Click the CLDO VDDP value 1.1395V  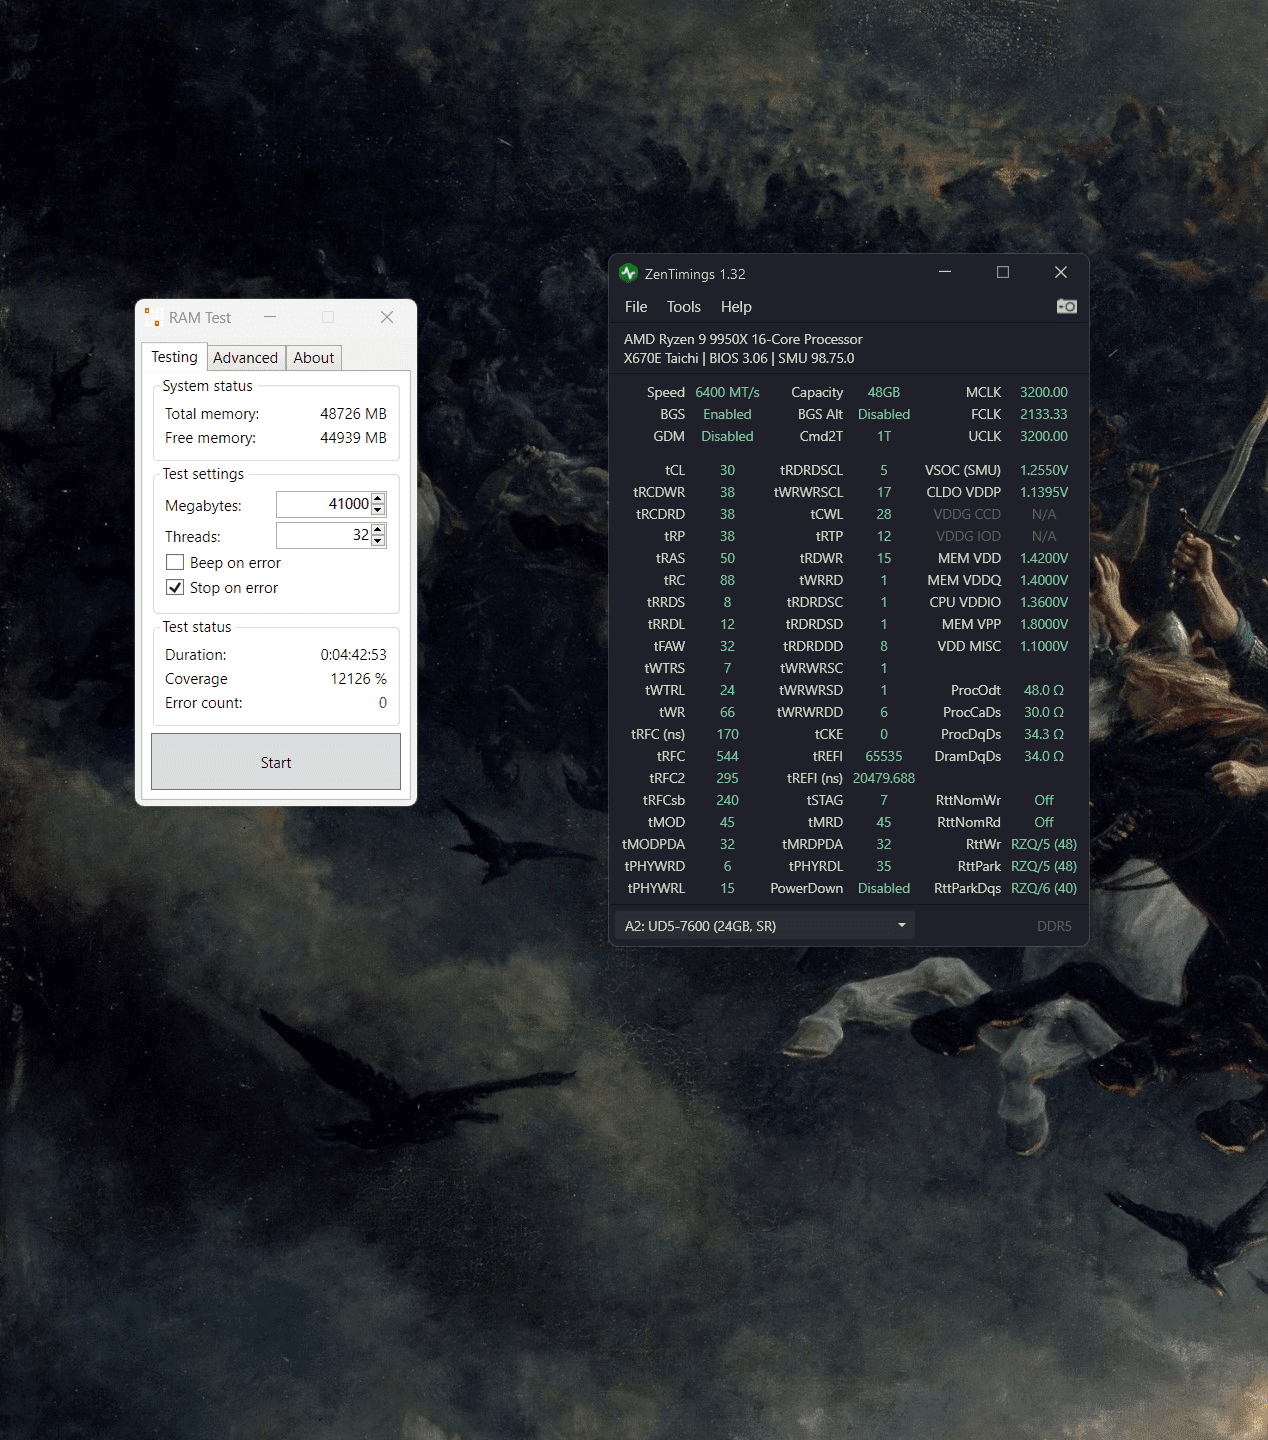pyautogui.click(x=1044, y=492)
